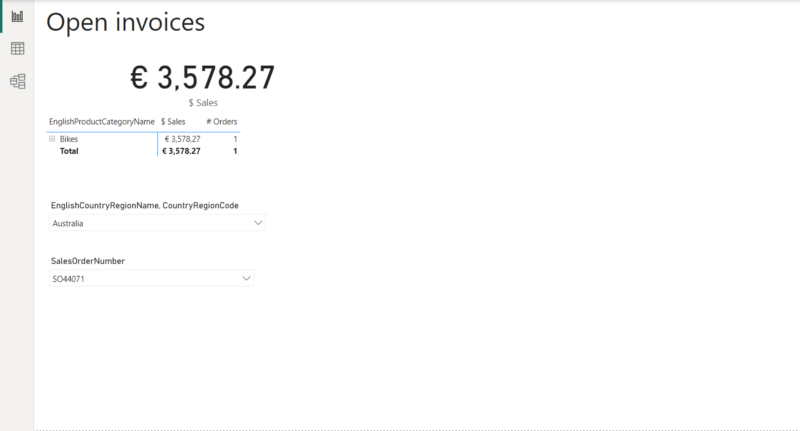Click the $ Sales label under card
800x431 pixels.
203,102
